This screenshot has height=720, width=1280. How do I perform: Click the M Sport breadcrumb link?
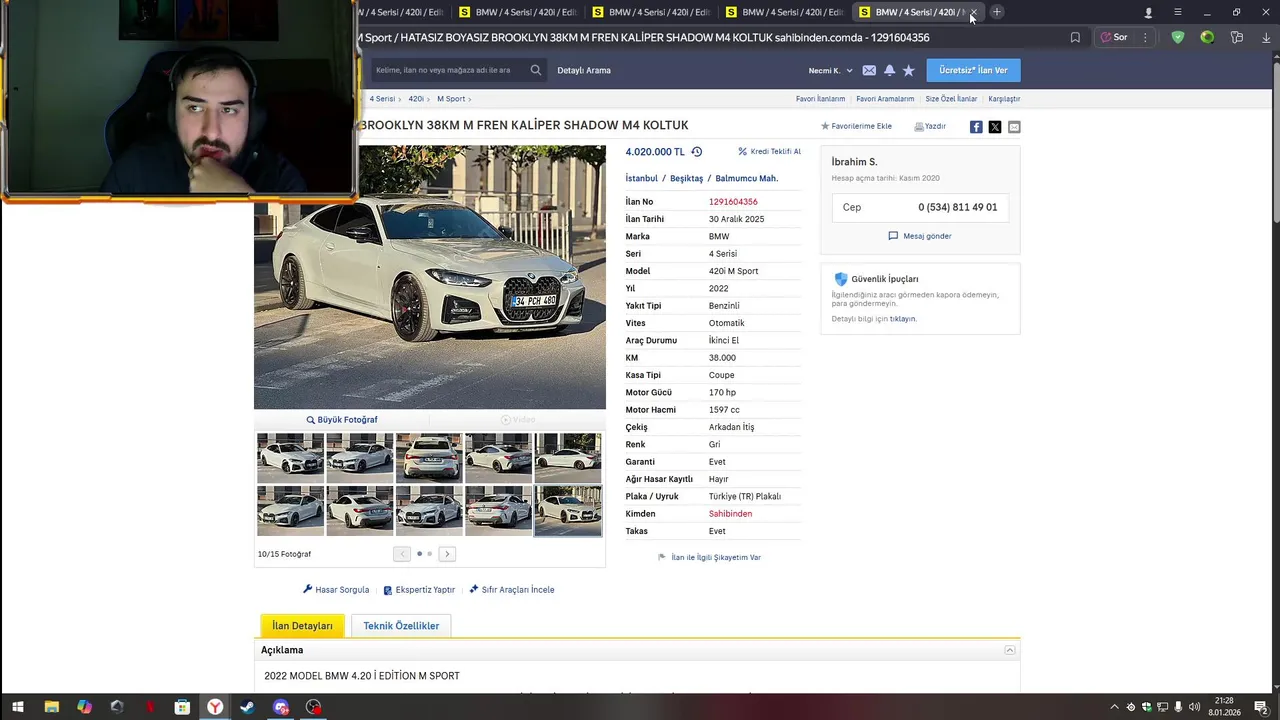(451, 99)
